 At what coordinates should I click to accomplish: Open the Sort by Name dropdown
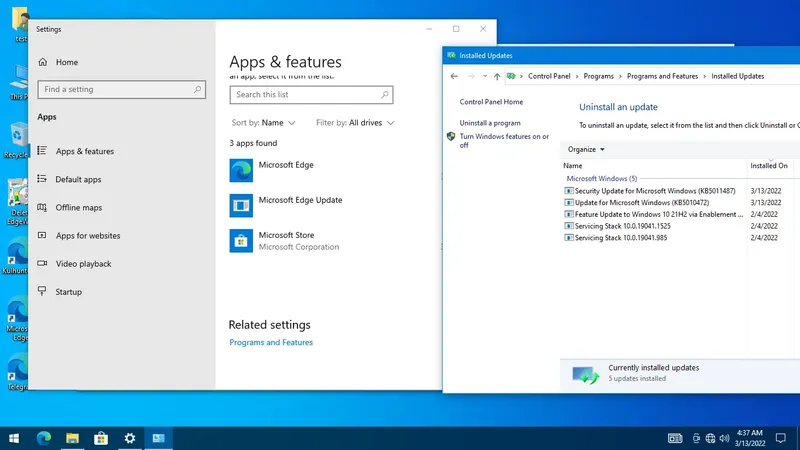pos(263,122)
